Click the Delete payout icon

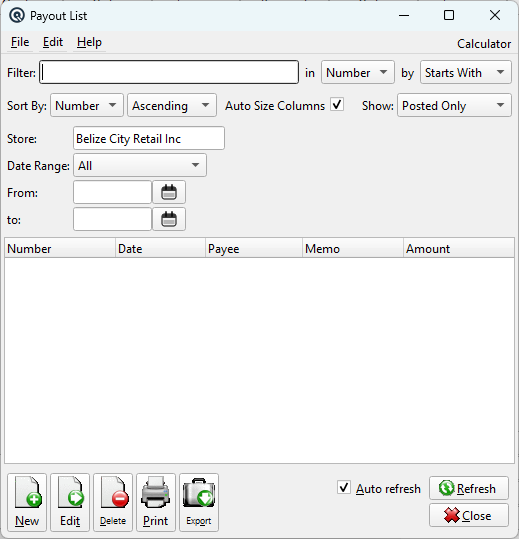tap(113, 502)
